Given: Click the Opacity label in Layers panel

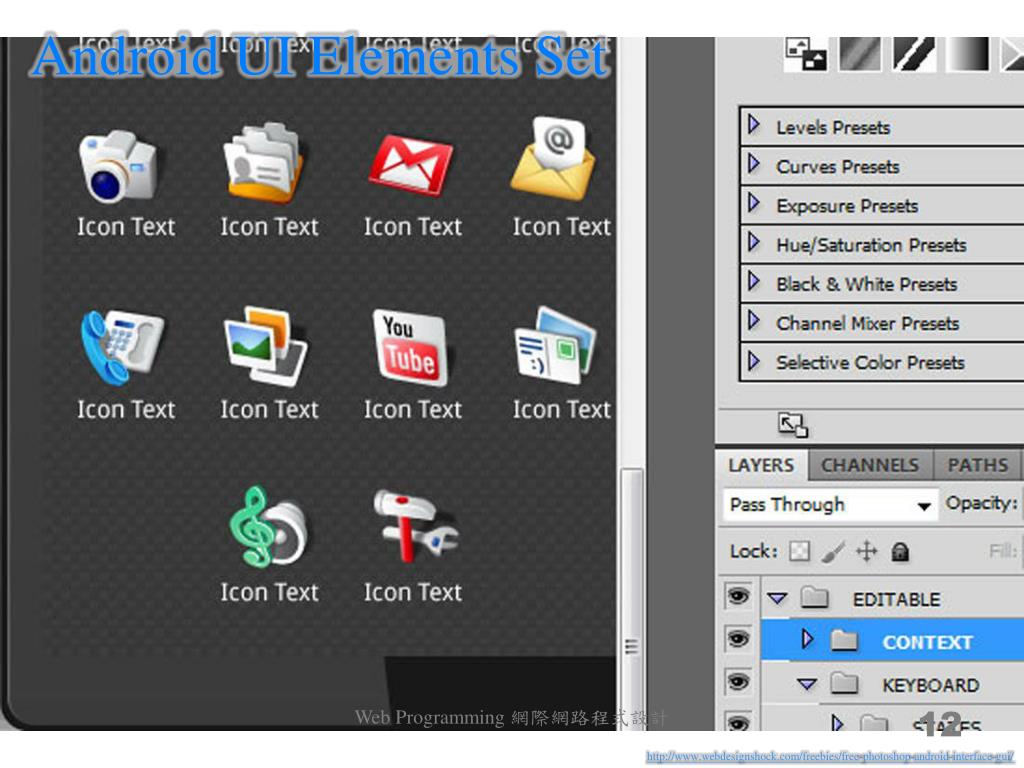Looking at the screenshot, I should [982, 503].
